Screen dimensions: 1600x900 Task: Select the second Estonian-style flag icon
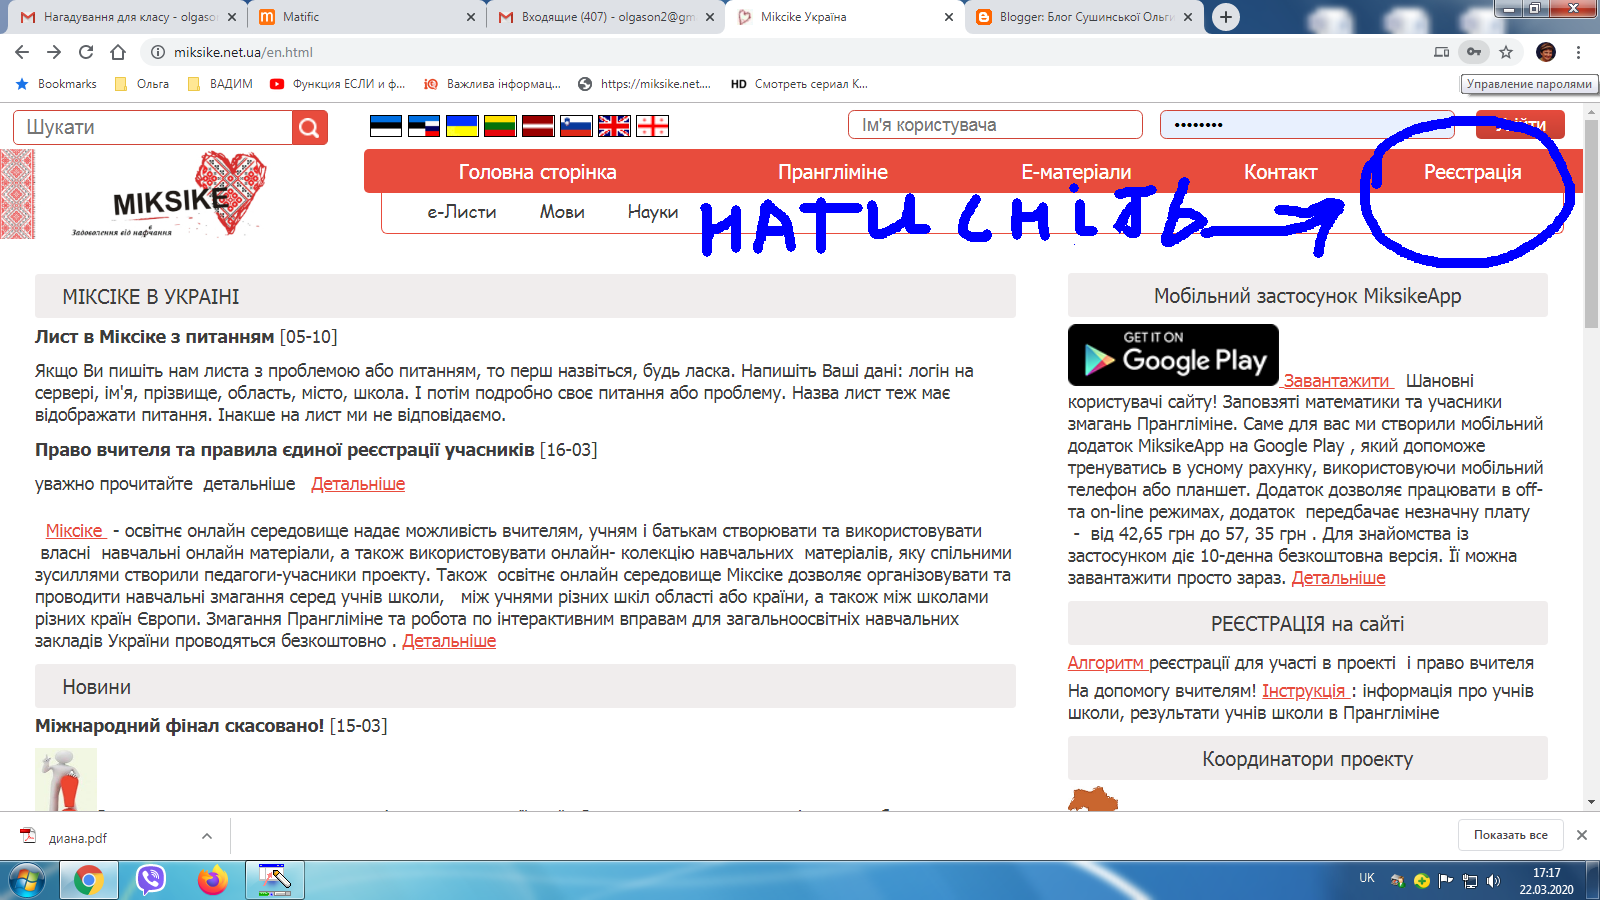(424, 126)
